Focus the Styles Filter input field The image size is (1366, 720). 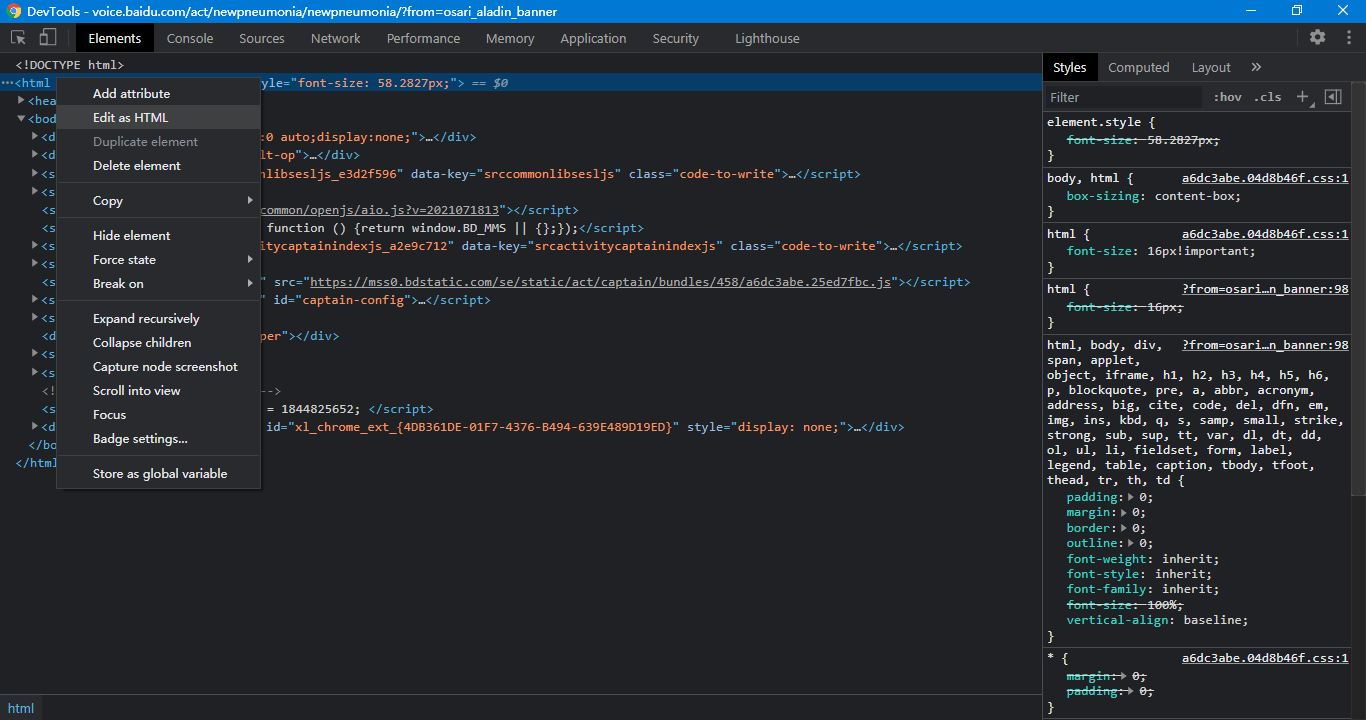tap(1122, 97)
